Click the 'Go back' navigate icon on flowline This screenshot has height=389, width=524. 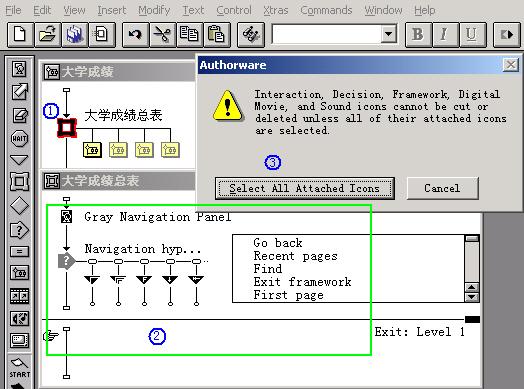point(92,280)
